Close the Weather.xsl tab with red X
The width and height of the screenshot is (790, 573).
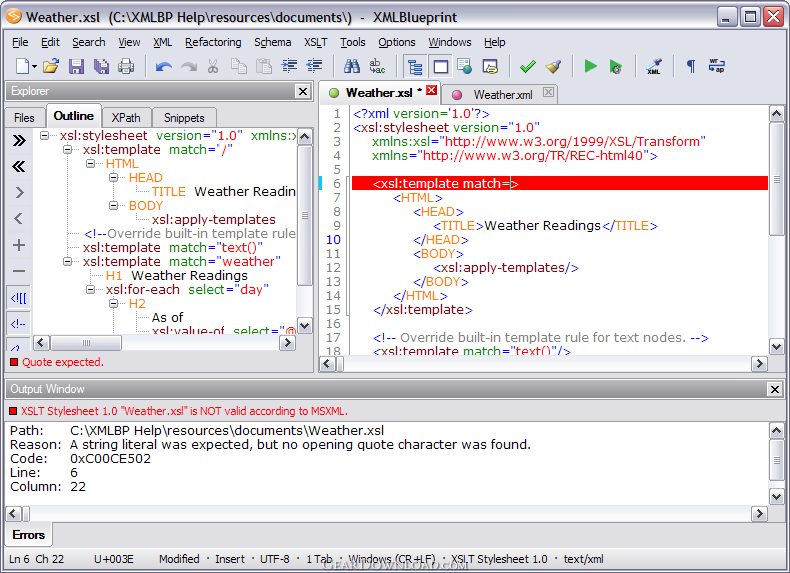click(431, 90)
